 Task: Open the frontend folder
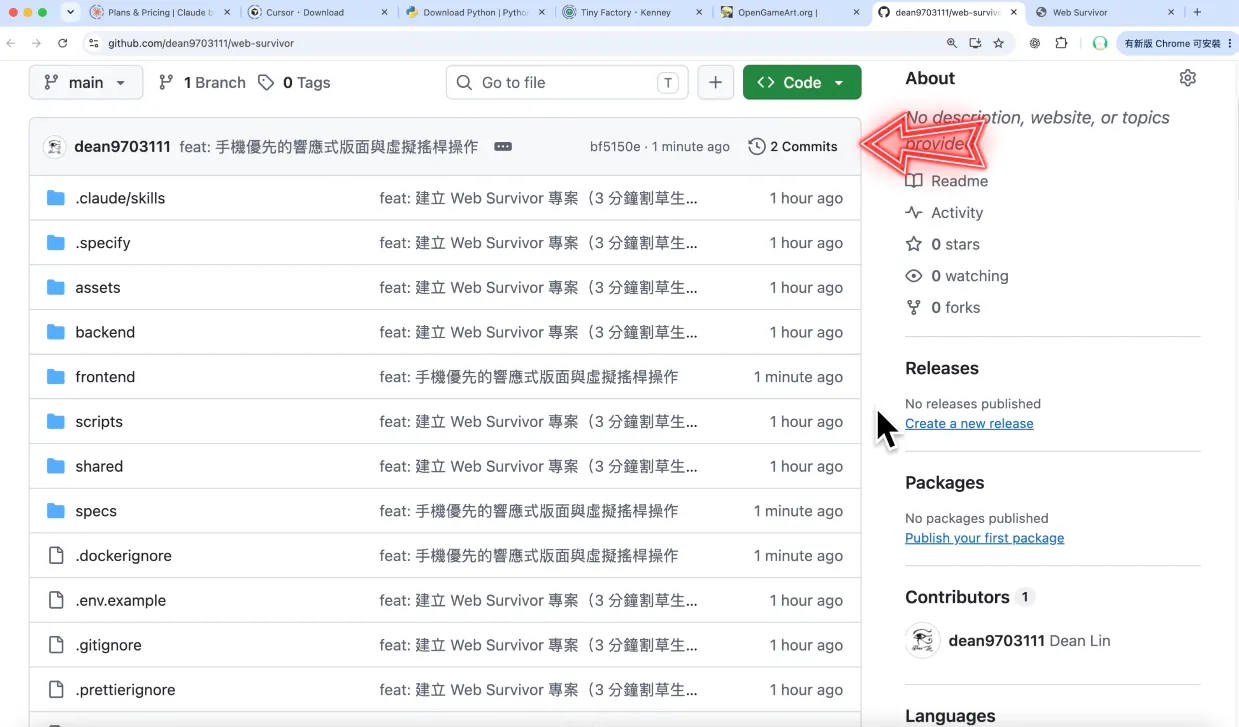(x=105, y=377)
